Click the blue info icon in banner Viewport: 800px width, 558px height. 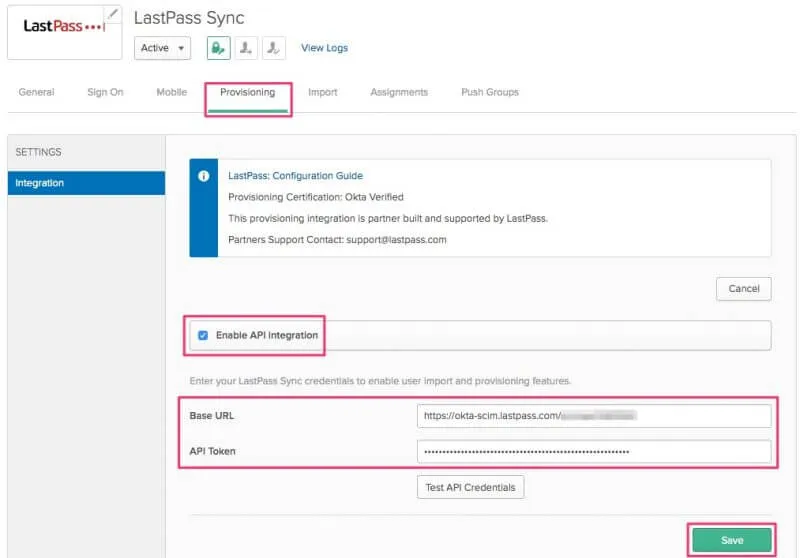[204, 176]
